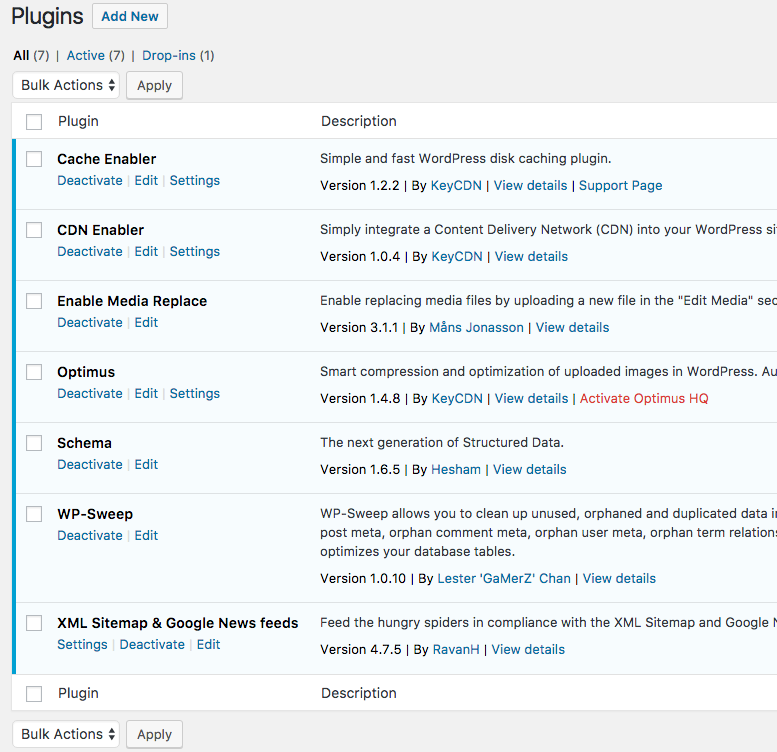Open KeyCDN author link for CDN Enabler
This screenshot has width=777, height=752.
click(x=457, y=257)
